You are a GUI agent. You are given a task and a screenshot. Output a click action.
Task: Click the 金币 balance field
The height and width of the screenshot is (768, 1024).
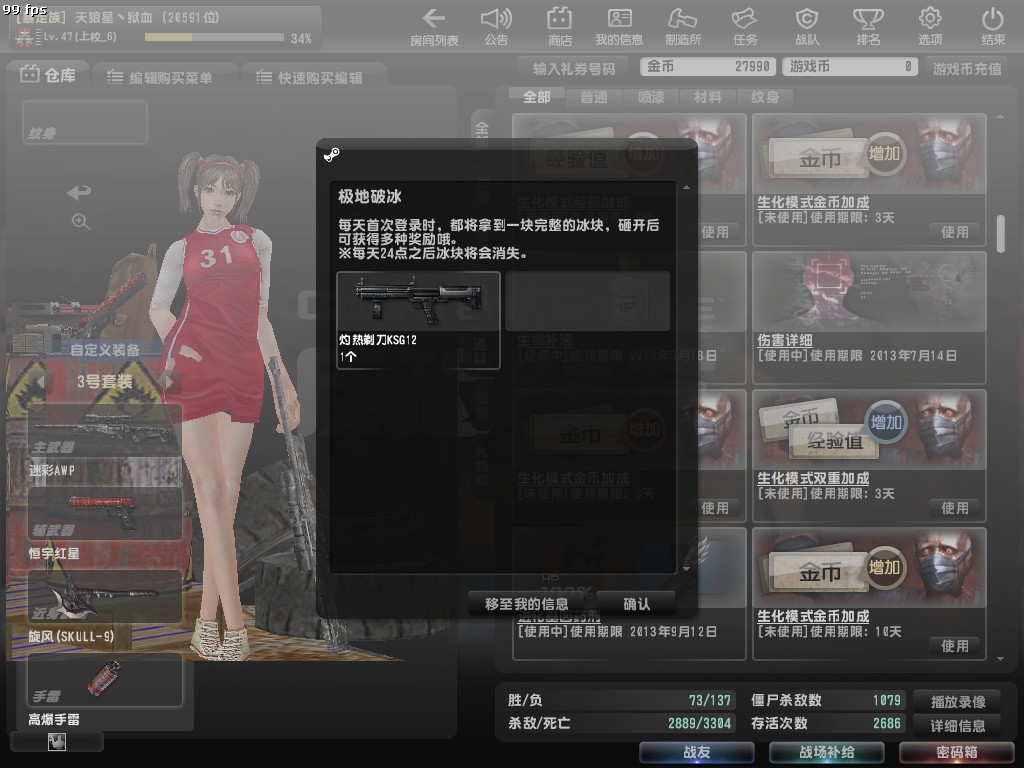709,66
